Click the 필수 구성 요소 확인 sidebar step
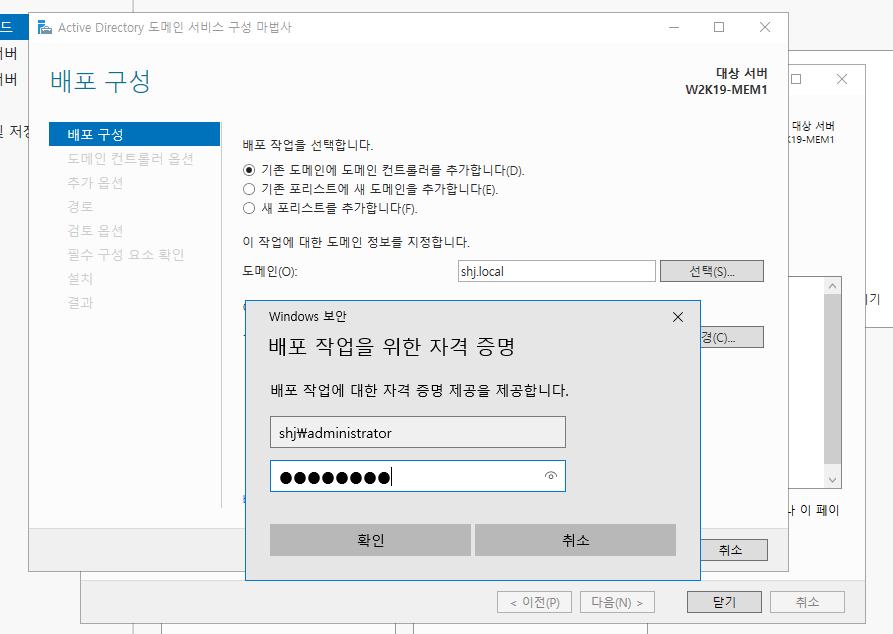 [x=125, y=254]
